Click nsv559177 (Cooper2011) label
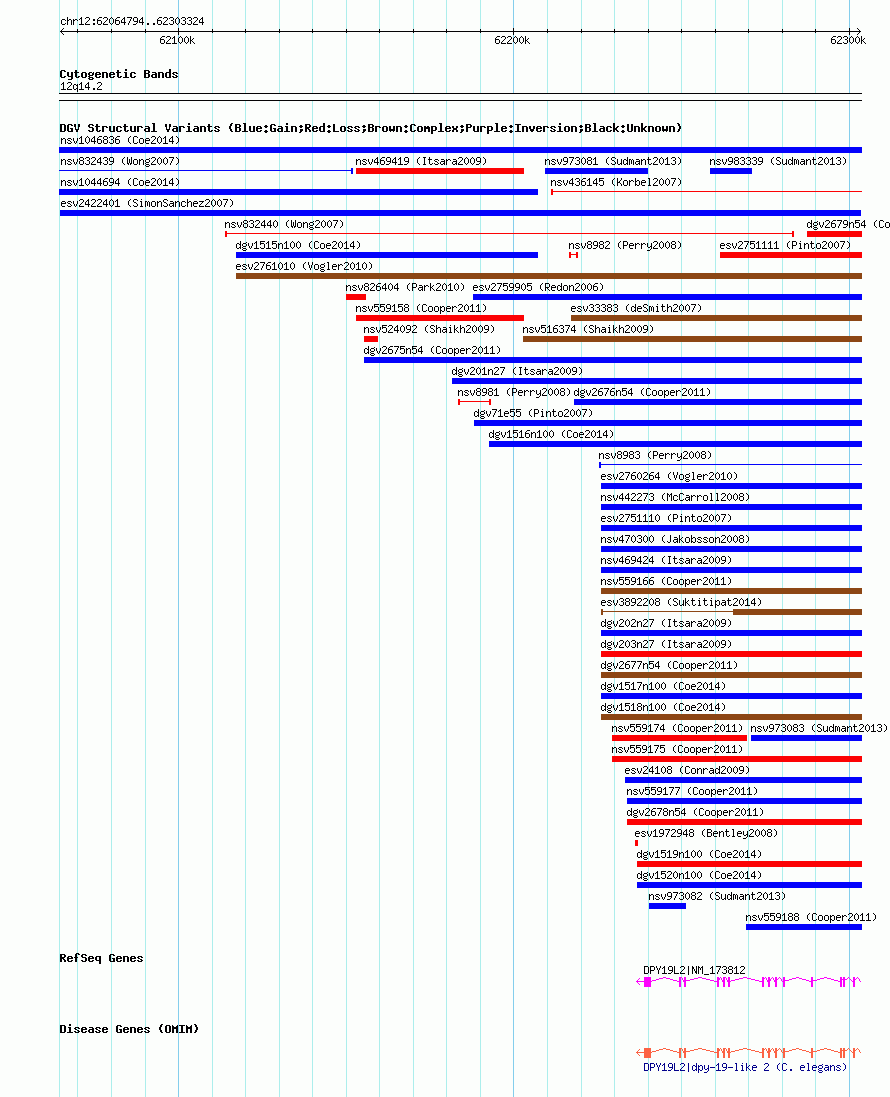This screenshot has width=890, height=1097. [x=692, y=791]
